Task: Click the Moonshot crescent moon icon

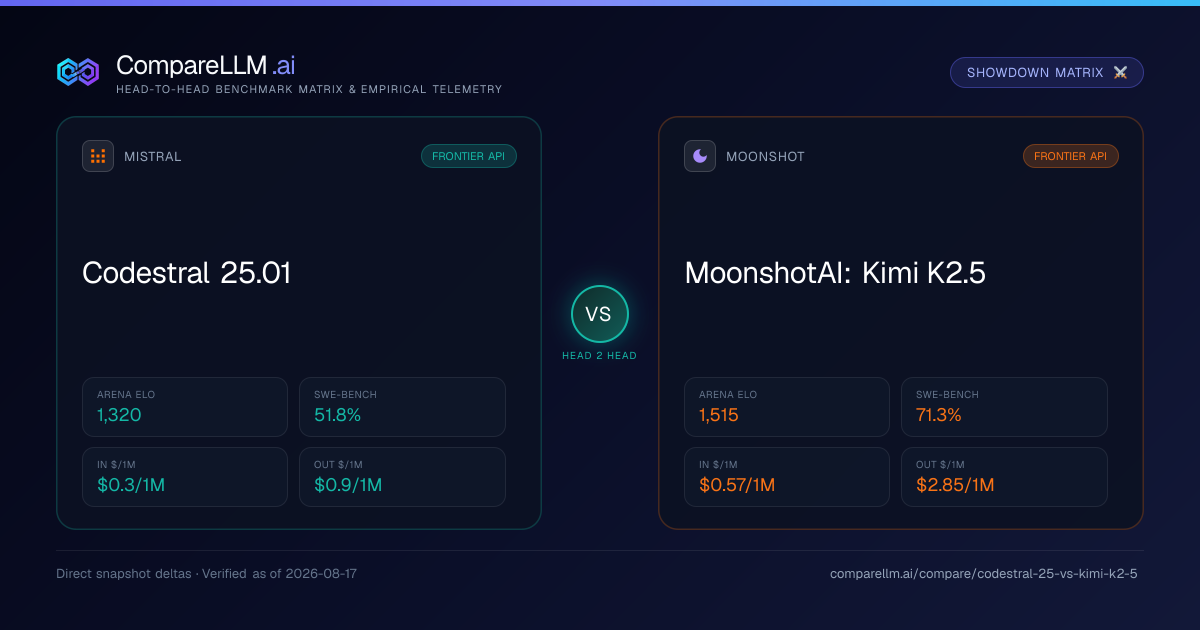Action: click(x=700, y=156)
